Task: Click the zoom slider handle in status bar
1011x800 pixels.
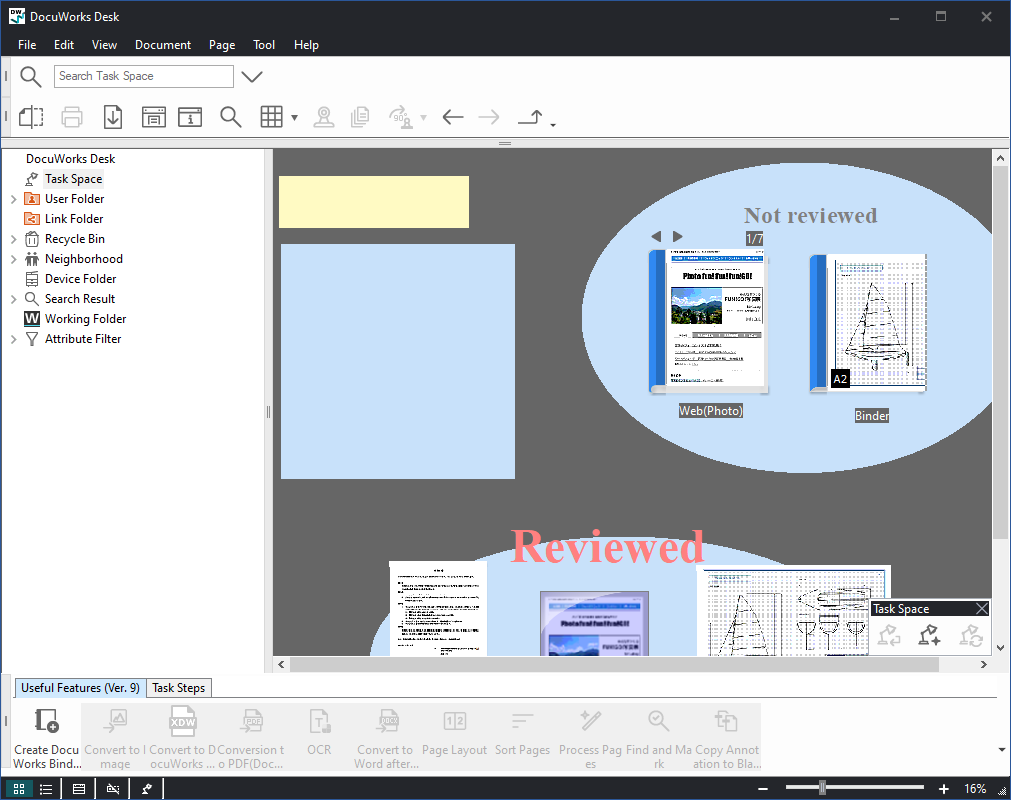Action: (822, 788)
